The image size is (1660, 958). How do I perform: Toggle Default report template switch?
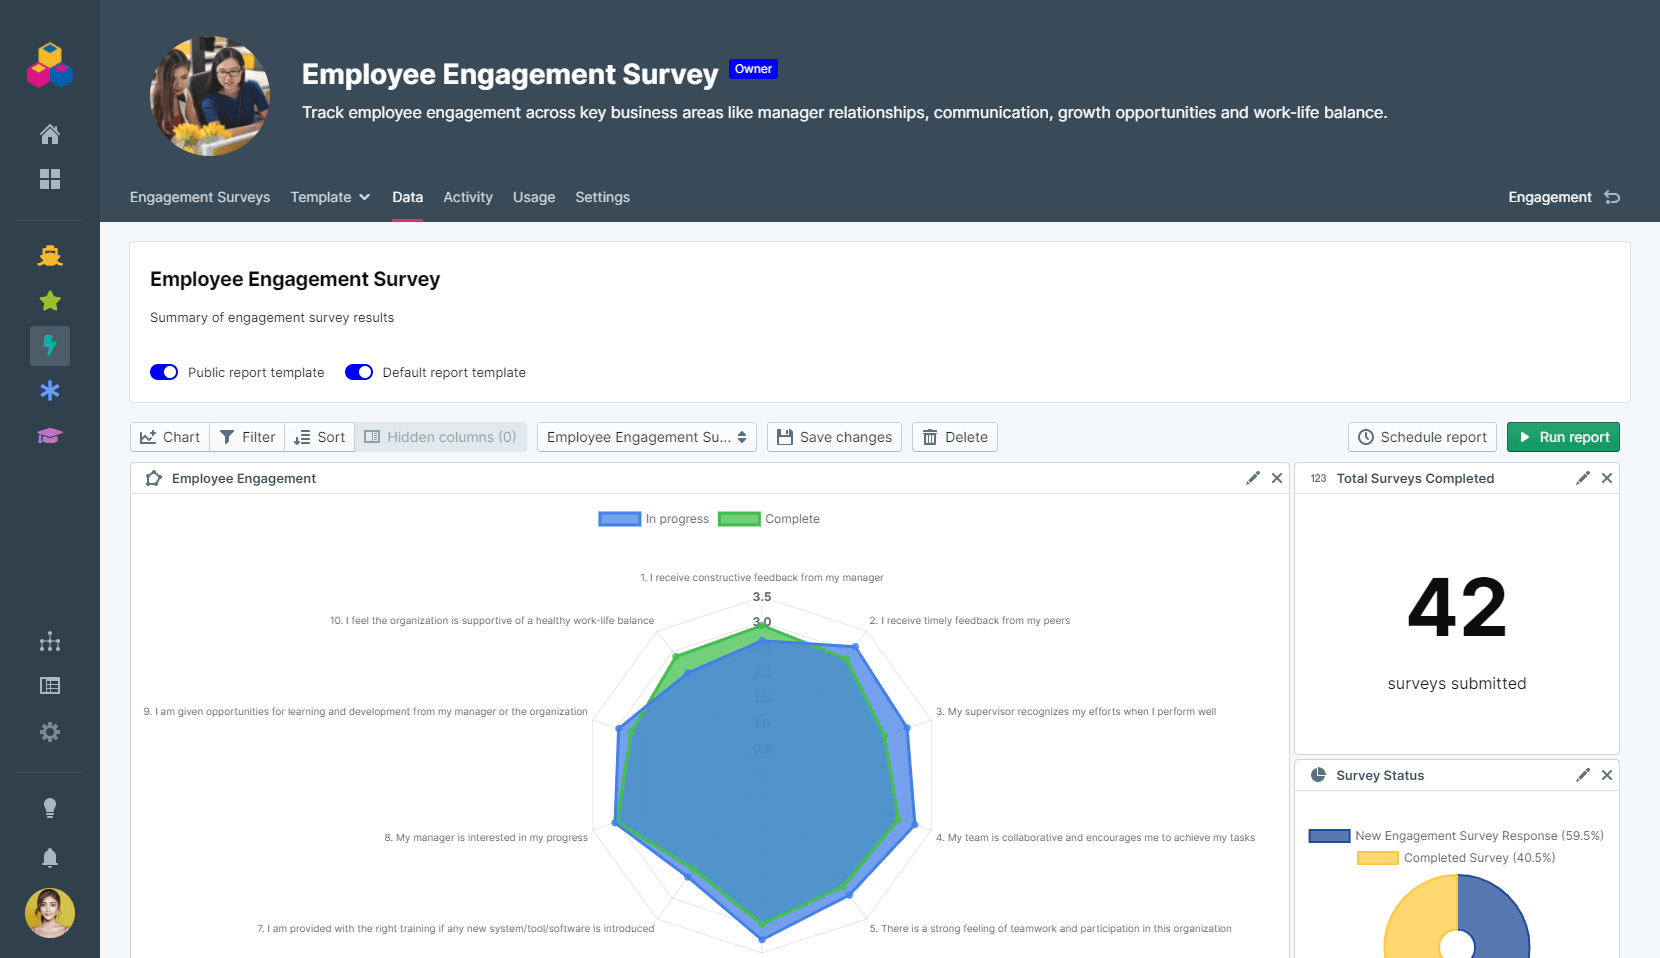point(359,372)
